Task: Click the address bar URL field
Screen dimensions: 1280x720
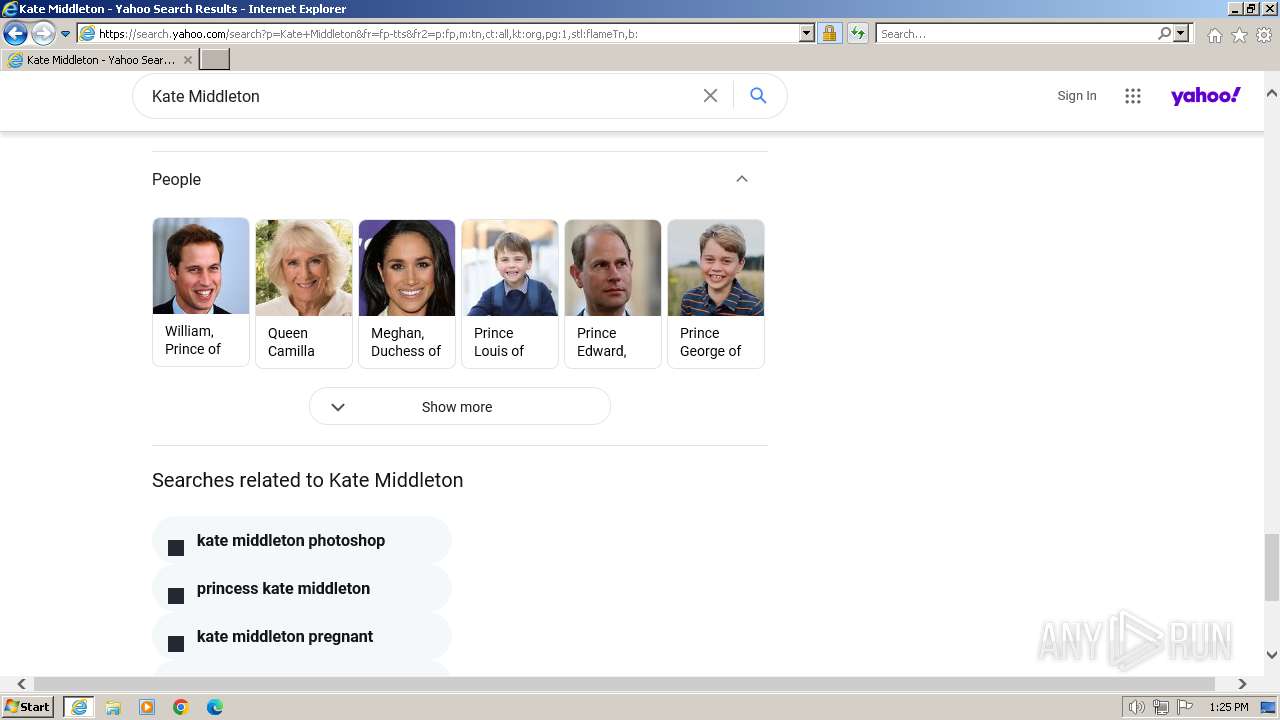Action: (438, 34)
